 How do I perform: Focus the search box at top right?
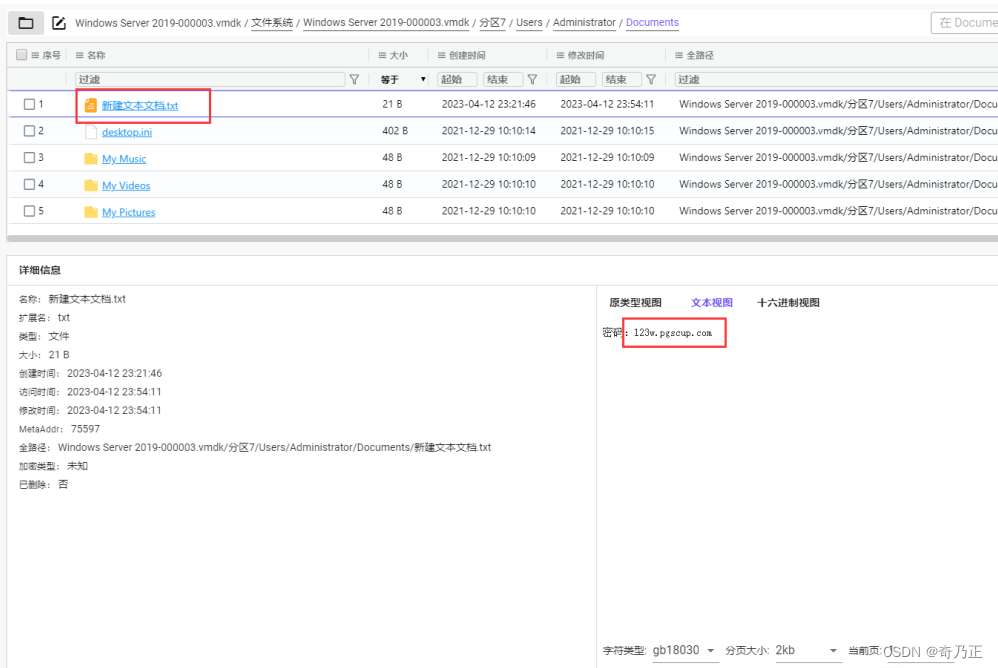964,23
